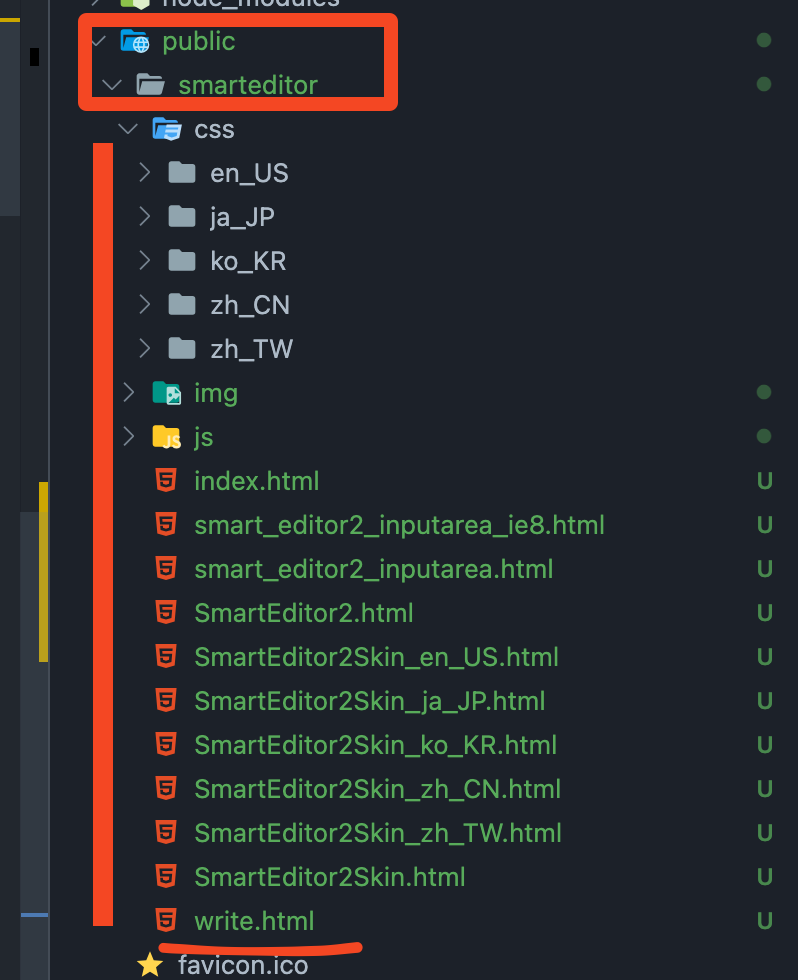This screenshot has height=980, width=798.
Task: Select the ja_JP folder label
Action: point(242,218)
